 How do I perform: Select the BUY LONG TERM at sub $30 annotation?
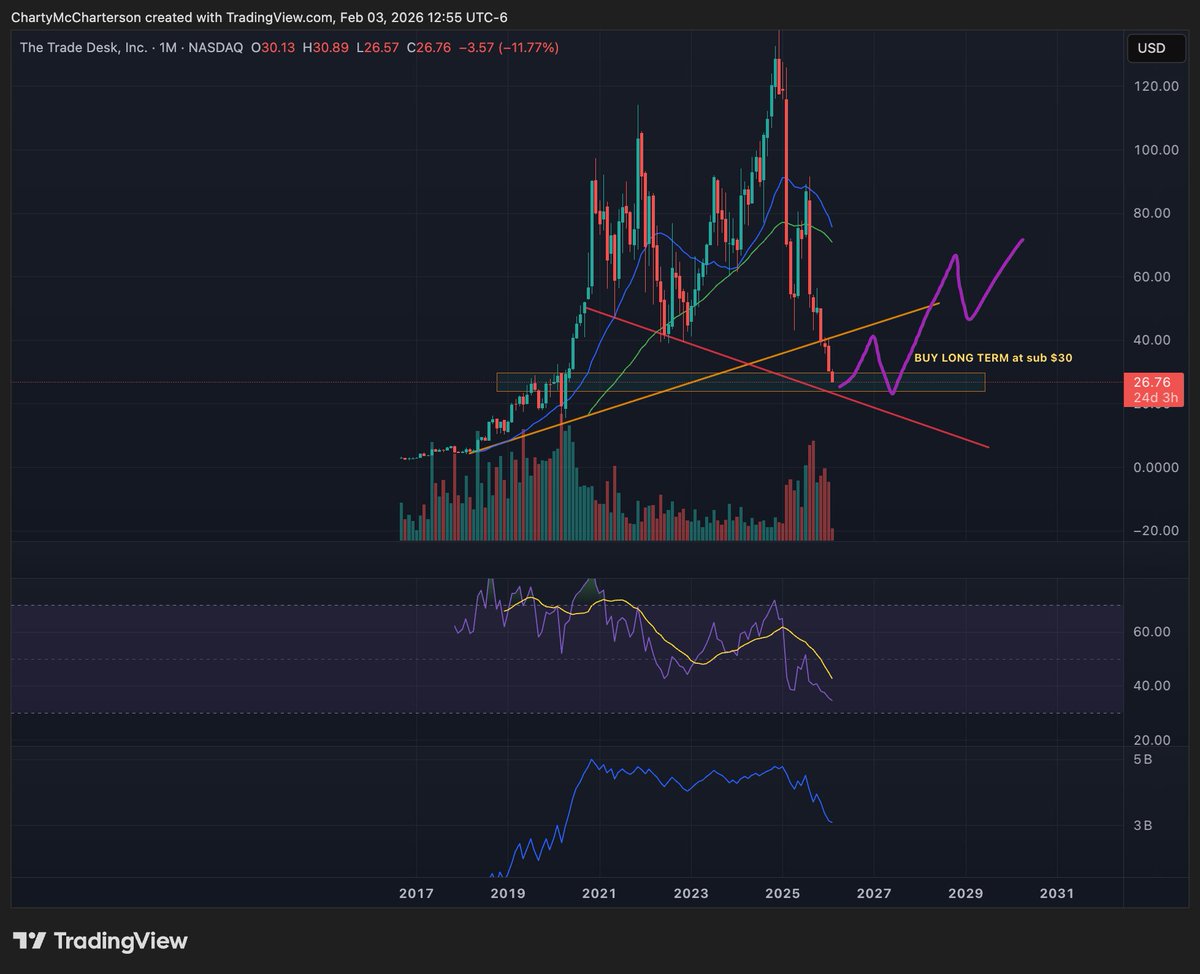click(995, 356)
